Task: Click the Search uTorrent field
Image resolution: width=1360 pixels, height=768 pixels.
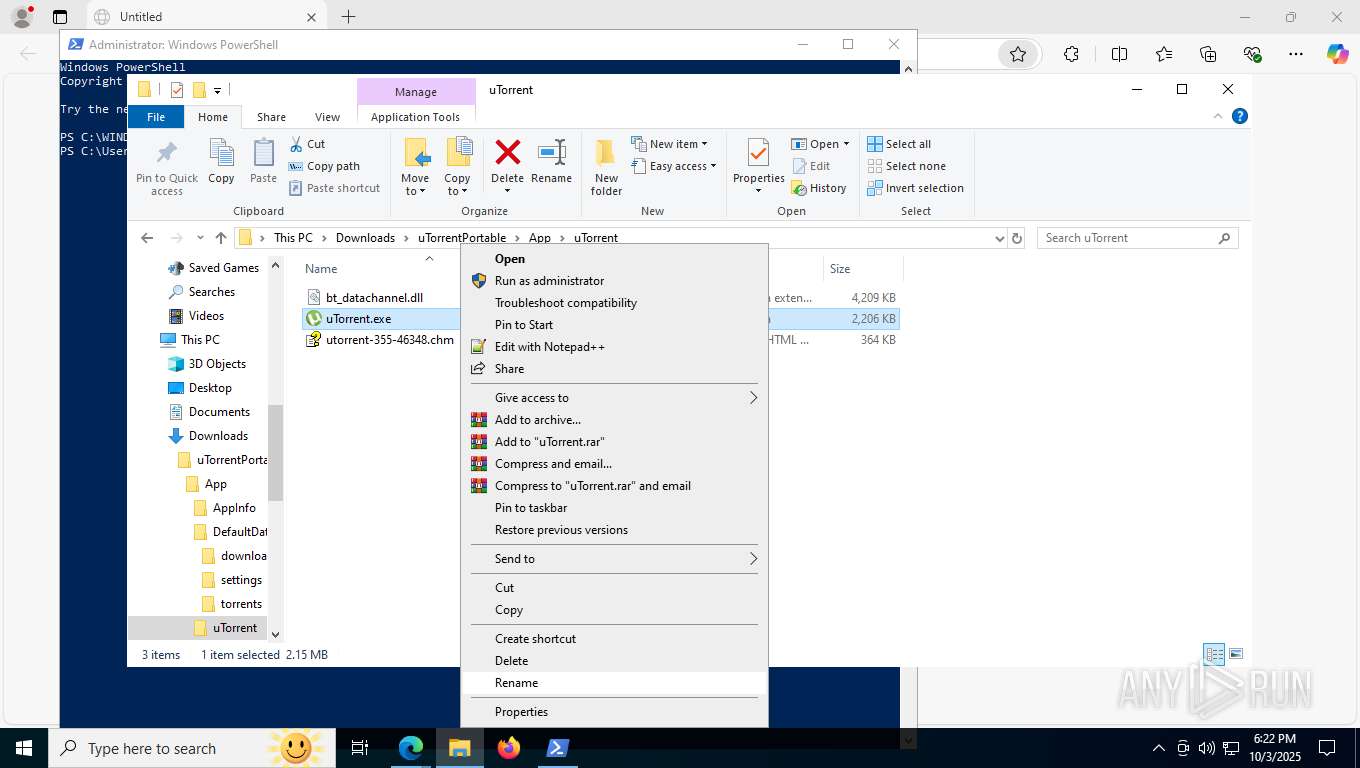Action: pyautogui.click(x=1137, y=238)
